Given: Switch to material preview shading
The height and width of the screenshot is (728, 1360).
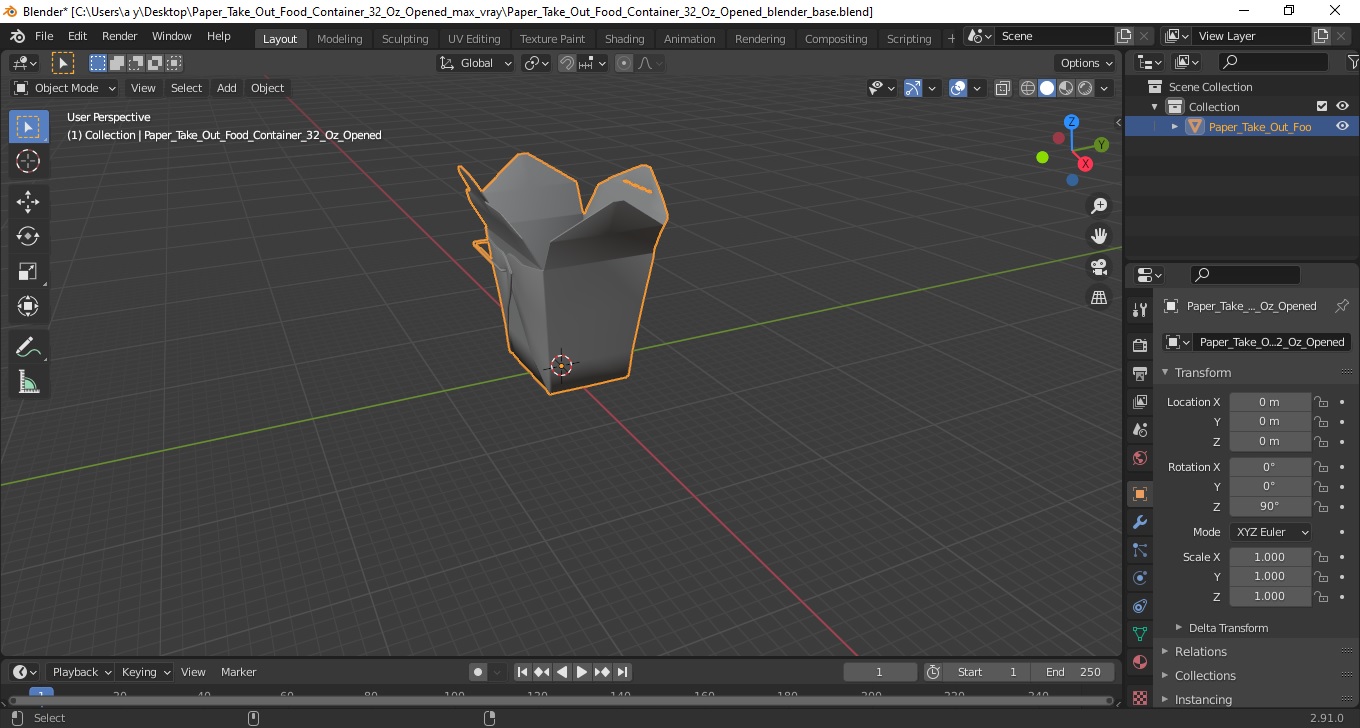Looking at the screenshot, I should [1066, 88].
